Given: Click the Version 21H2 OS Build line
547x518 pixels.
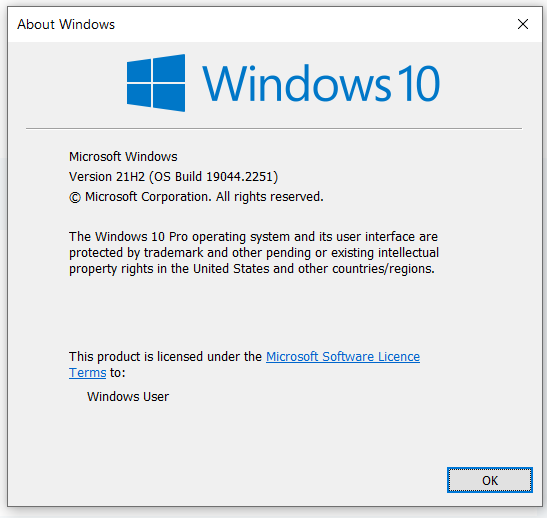Looking at the screenshot, I should [173, 177].
